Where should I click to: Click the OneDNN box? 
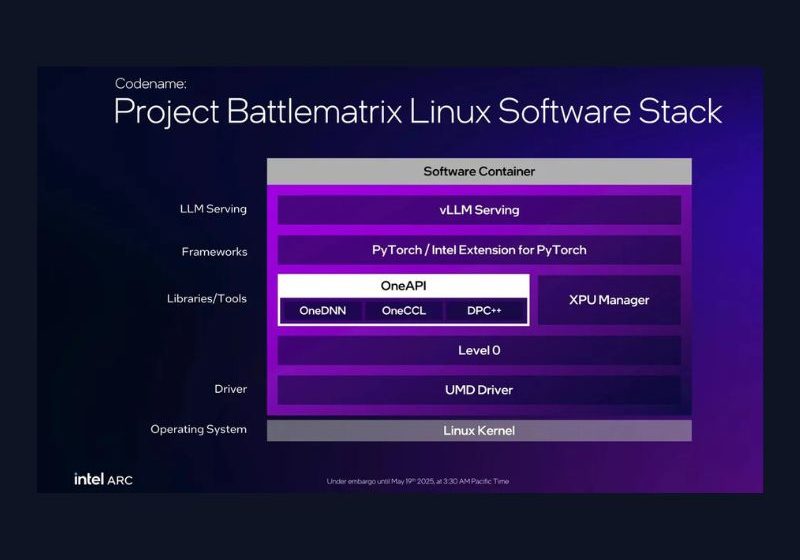pos(322,311)
